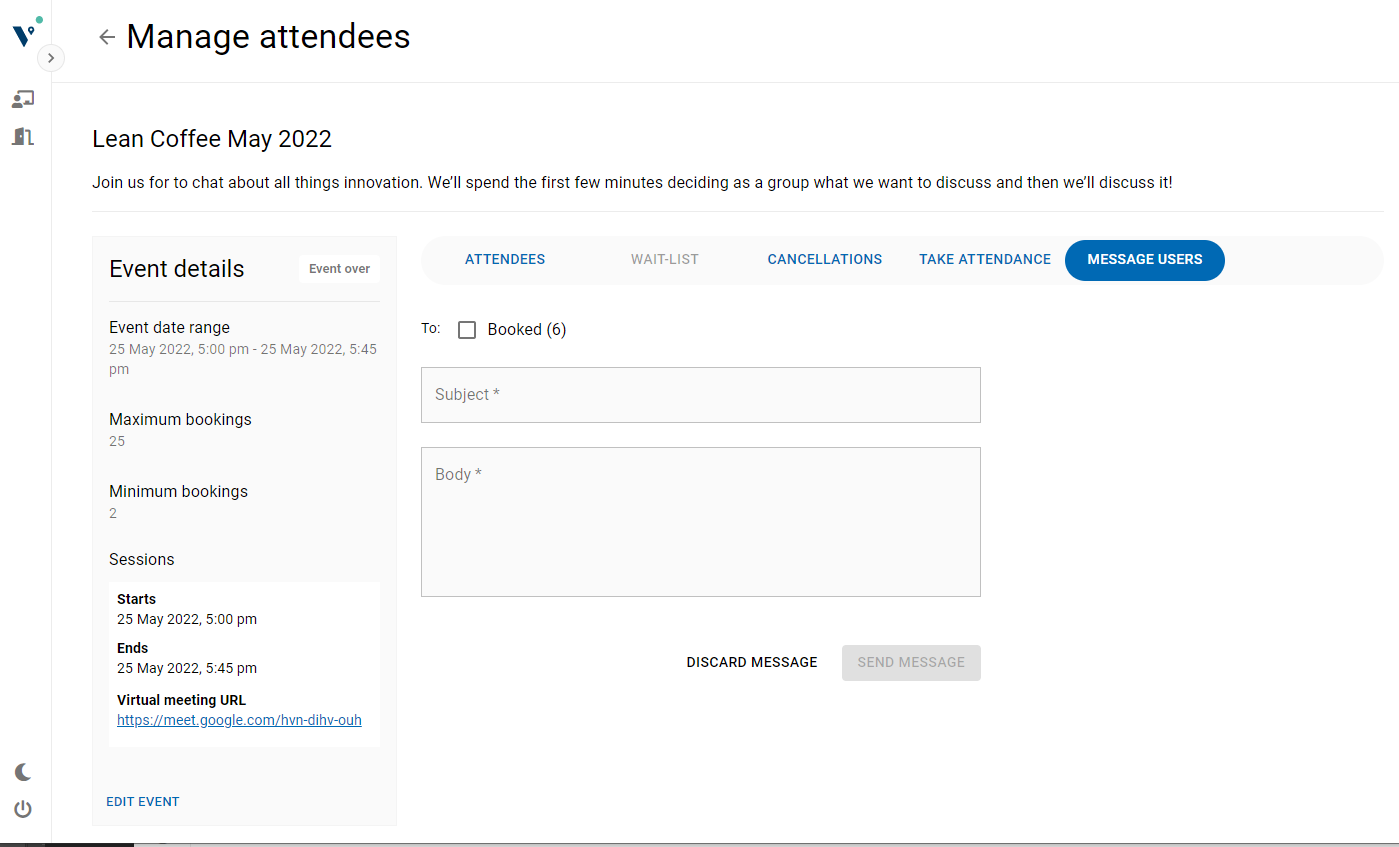Expand the left sidebar with the chevron

pyautogui.click(x=51, y=58)
